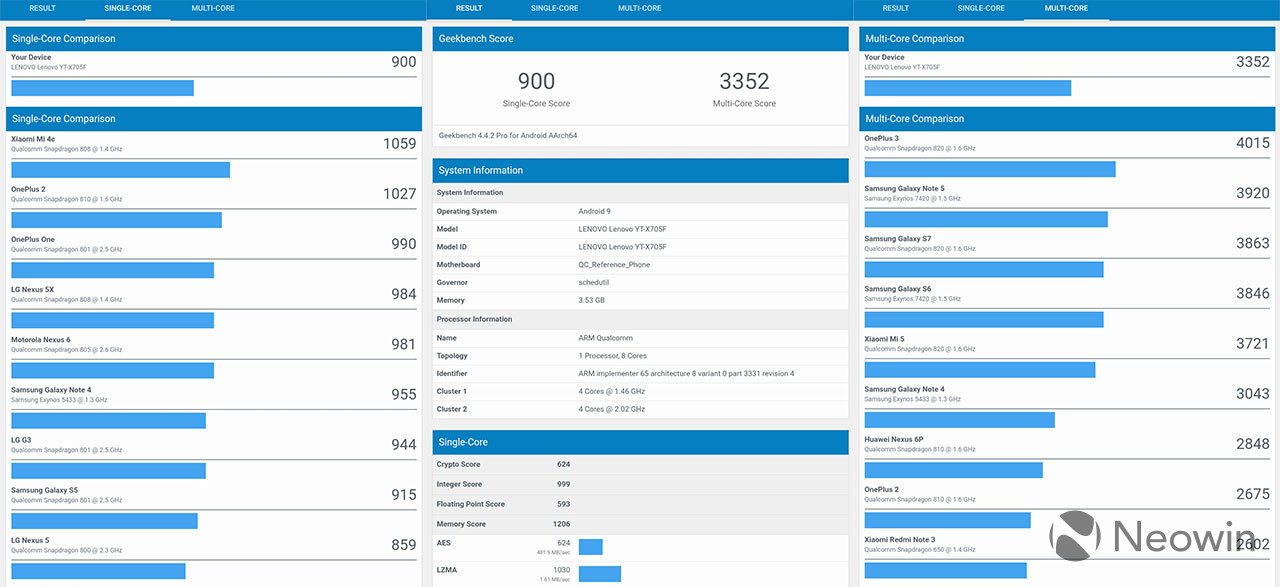Click the Crypto Score row label

pyautogui.click(x=458, y=465)
